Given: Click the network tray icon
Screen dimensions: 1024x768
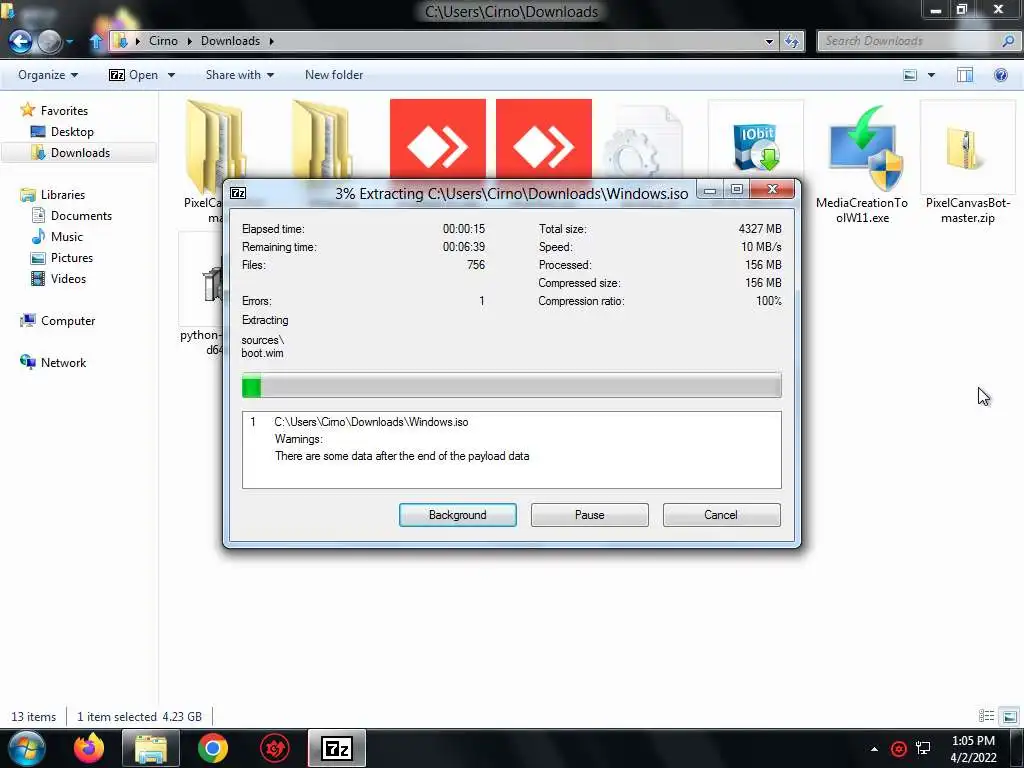Looking at the screenshot, I should 923,748.
